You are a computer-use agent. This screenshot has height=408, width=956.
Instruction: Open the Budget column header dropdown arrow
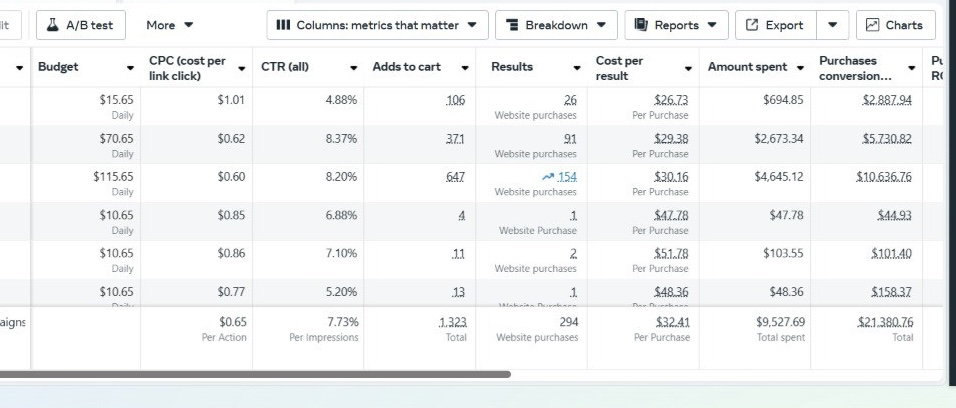[x=129, y=68]
